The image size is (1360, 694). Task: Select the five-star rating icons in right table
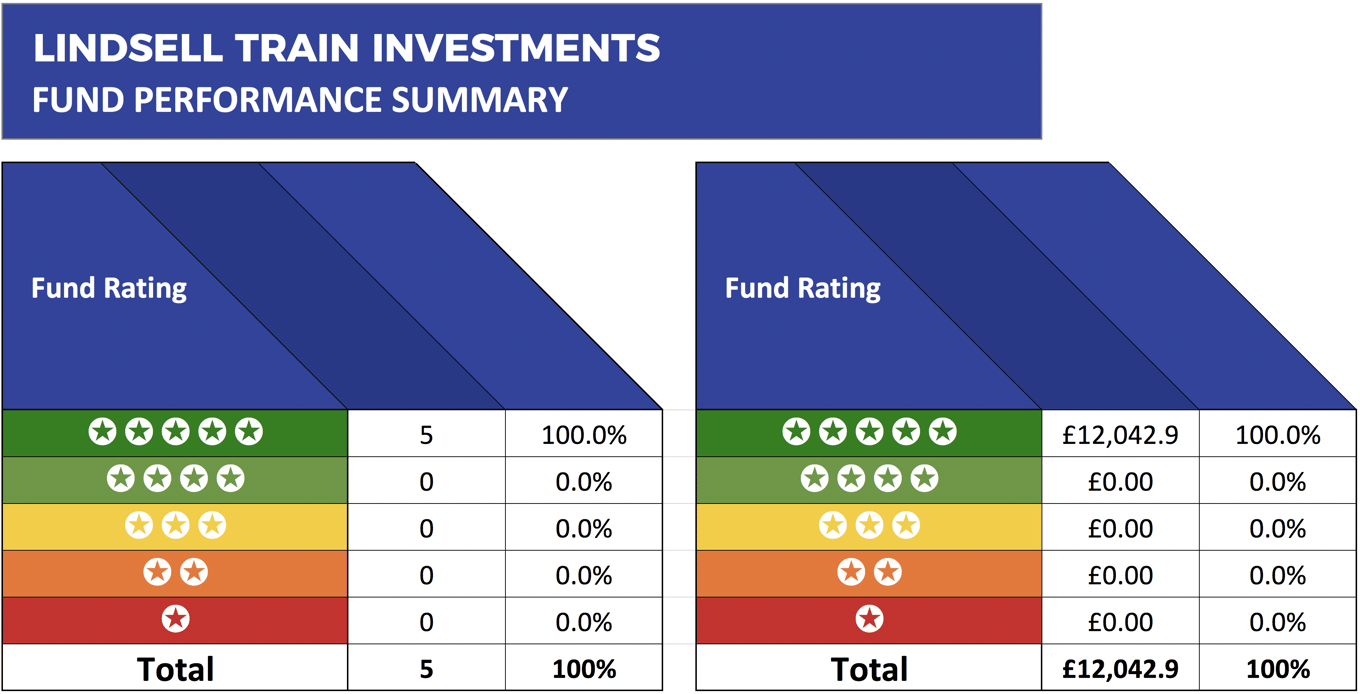869,432
